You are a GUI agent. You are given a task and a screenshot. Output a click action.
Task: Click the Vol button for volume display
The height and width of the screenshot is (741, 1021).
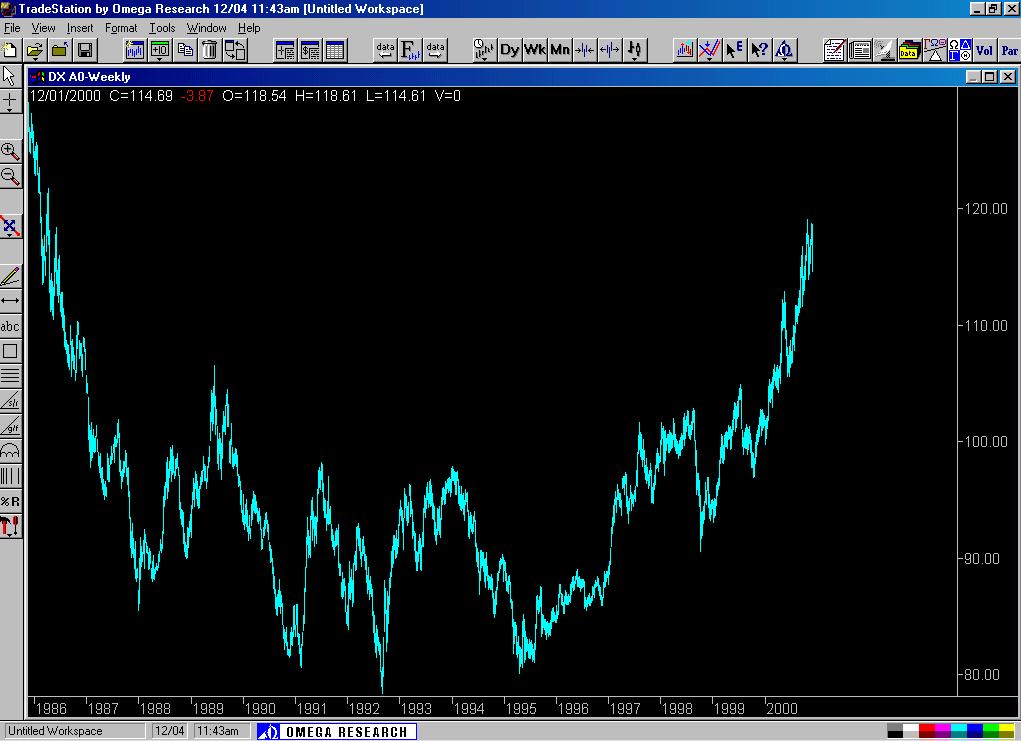pos(985,49)
